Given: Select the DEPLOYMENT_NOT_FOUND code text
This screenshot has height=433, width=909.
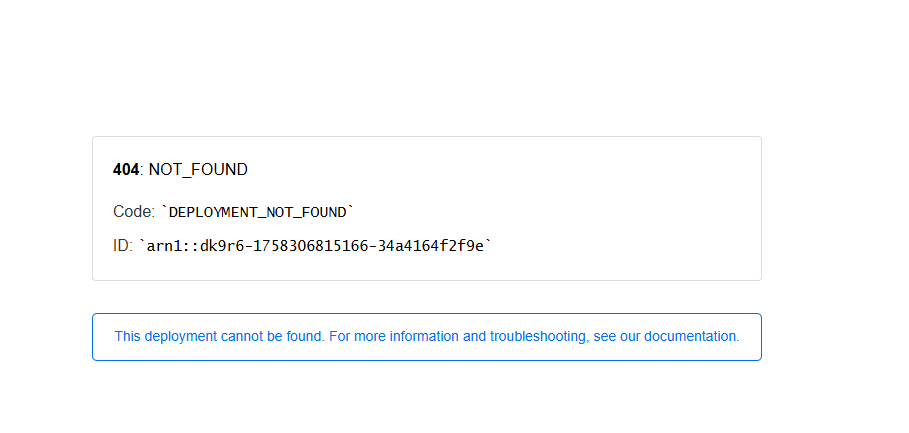Looking at the screenshot, I should pyautogui.click(x=258, y=212).
